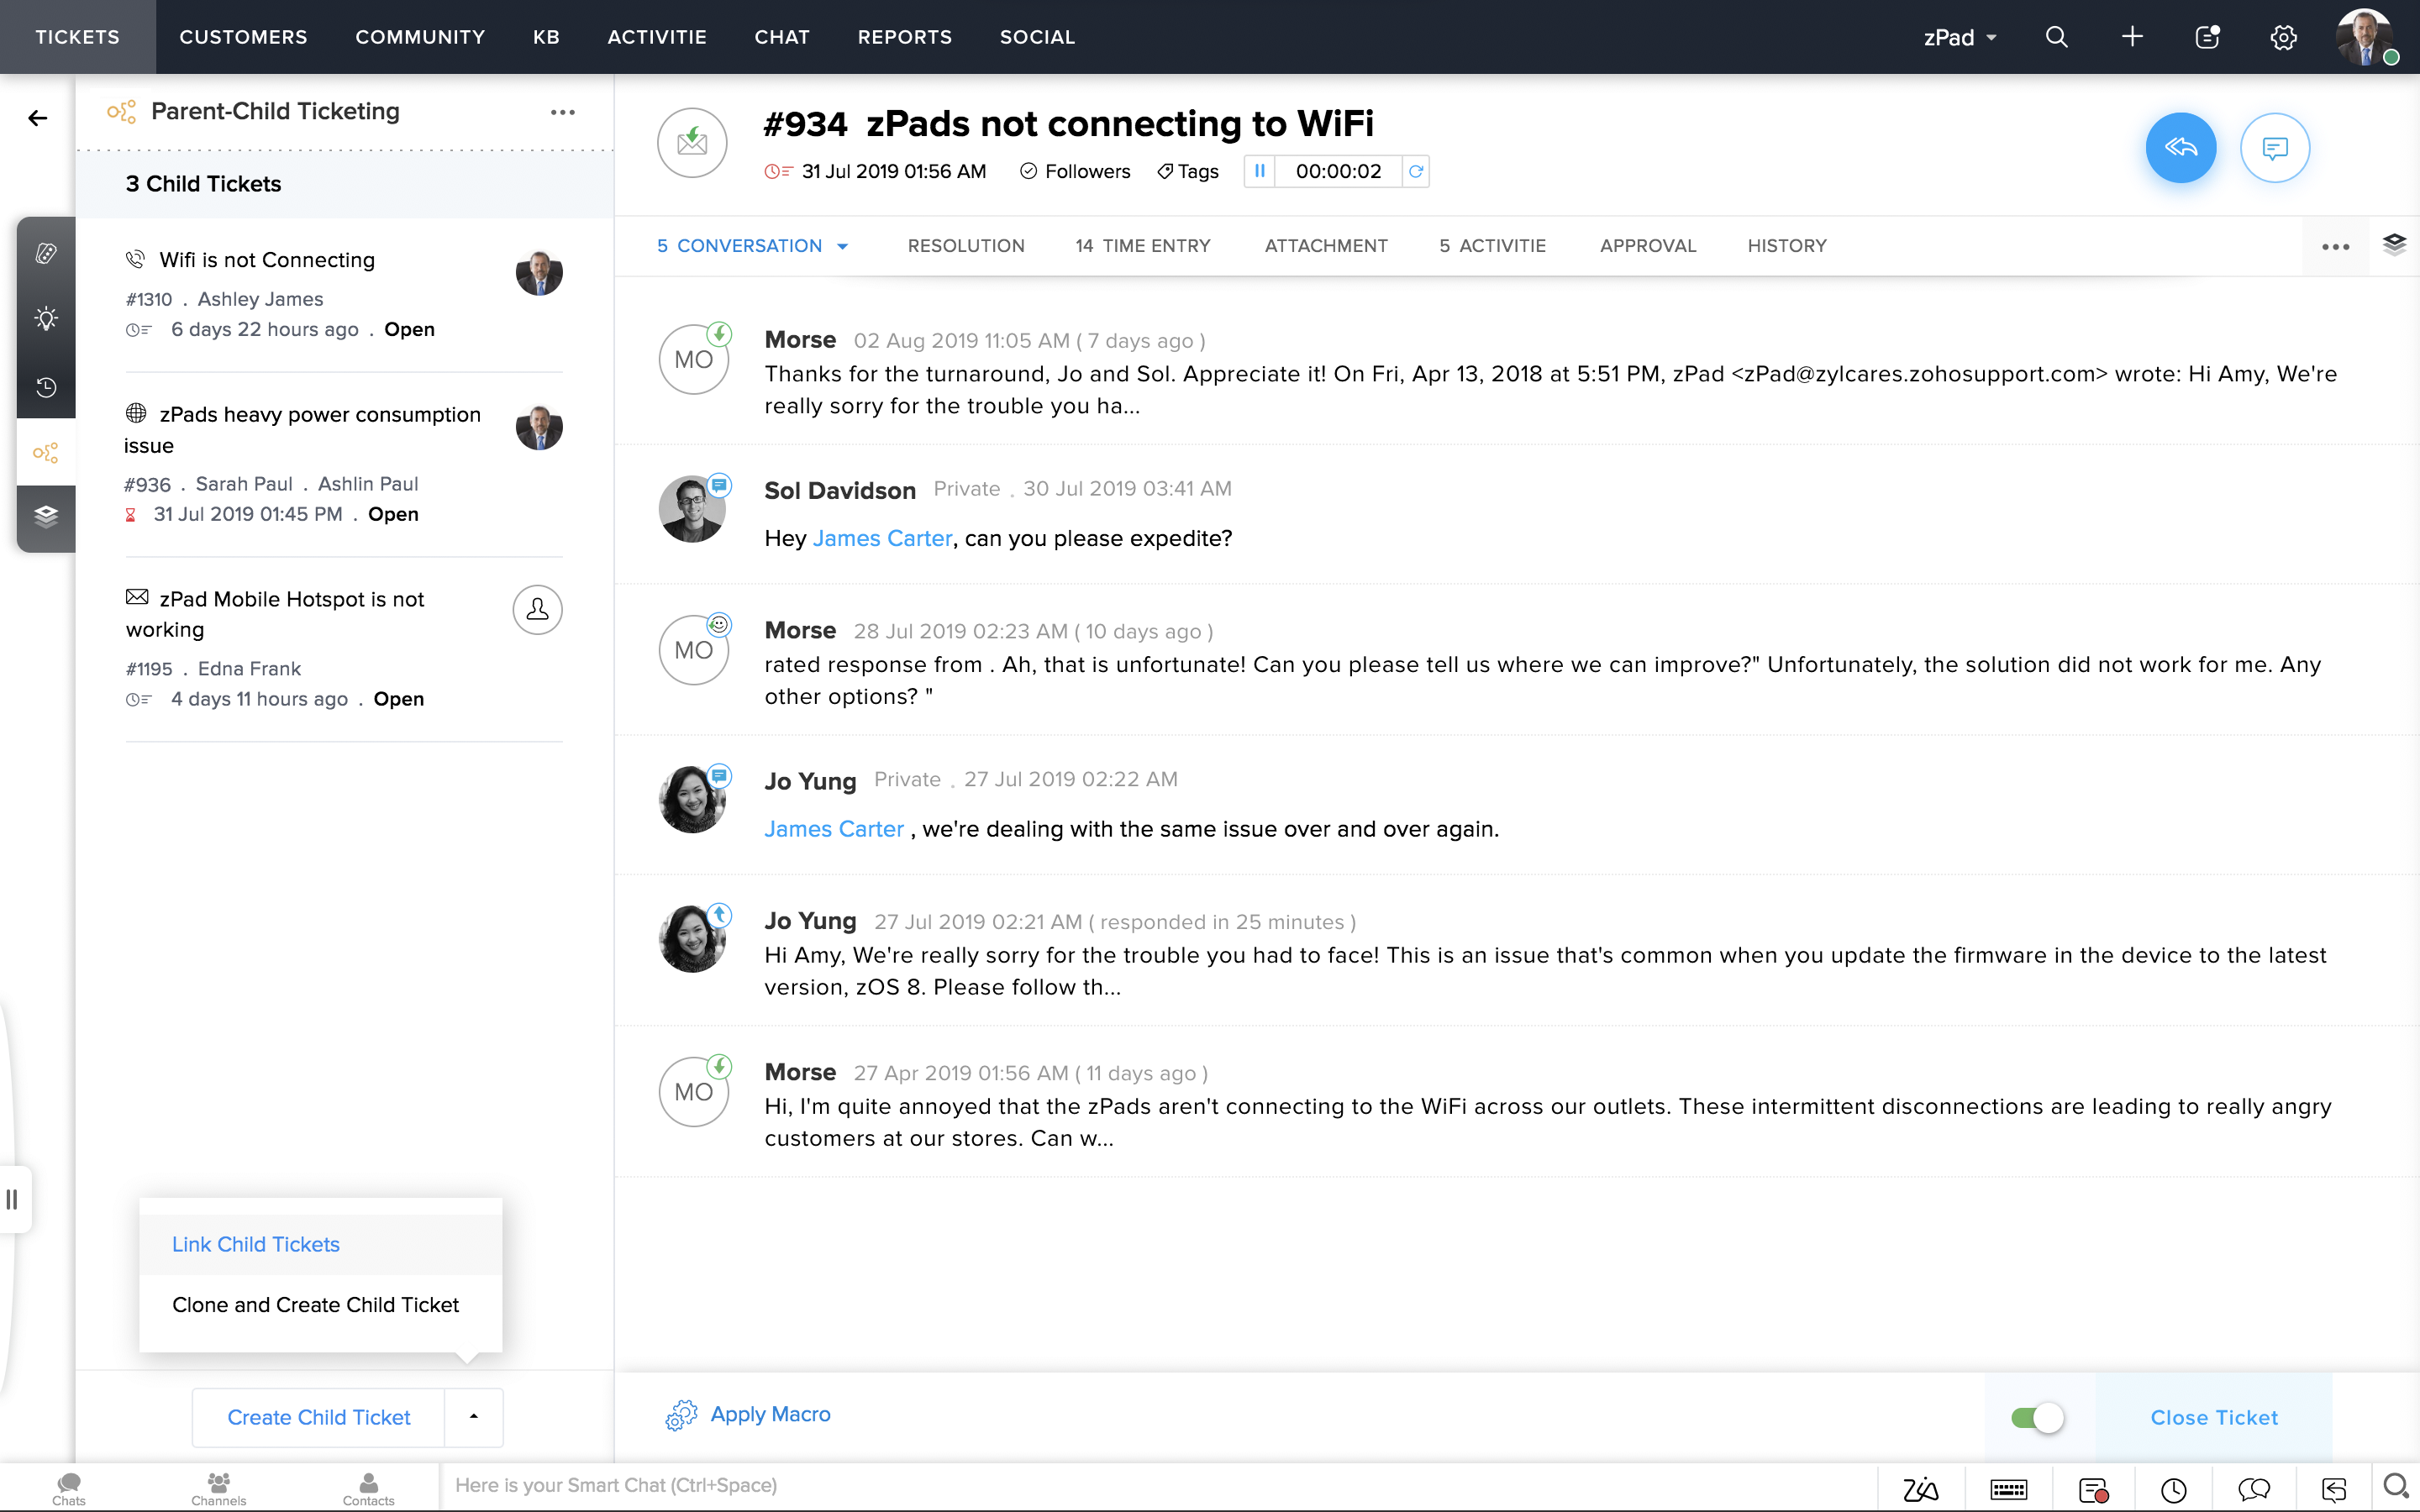Viewport: 2420px width, 1512px height.
Task: Open Parent-Child Ticketing more options
Action: [x=563, y=112]
